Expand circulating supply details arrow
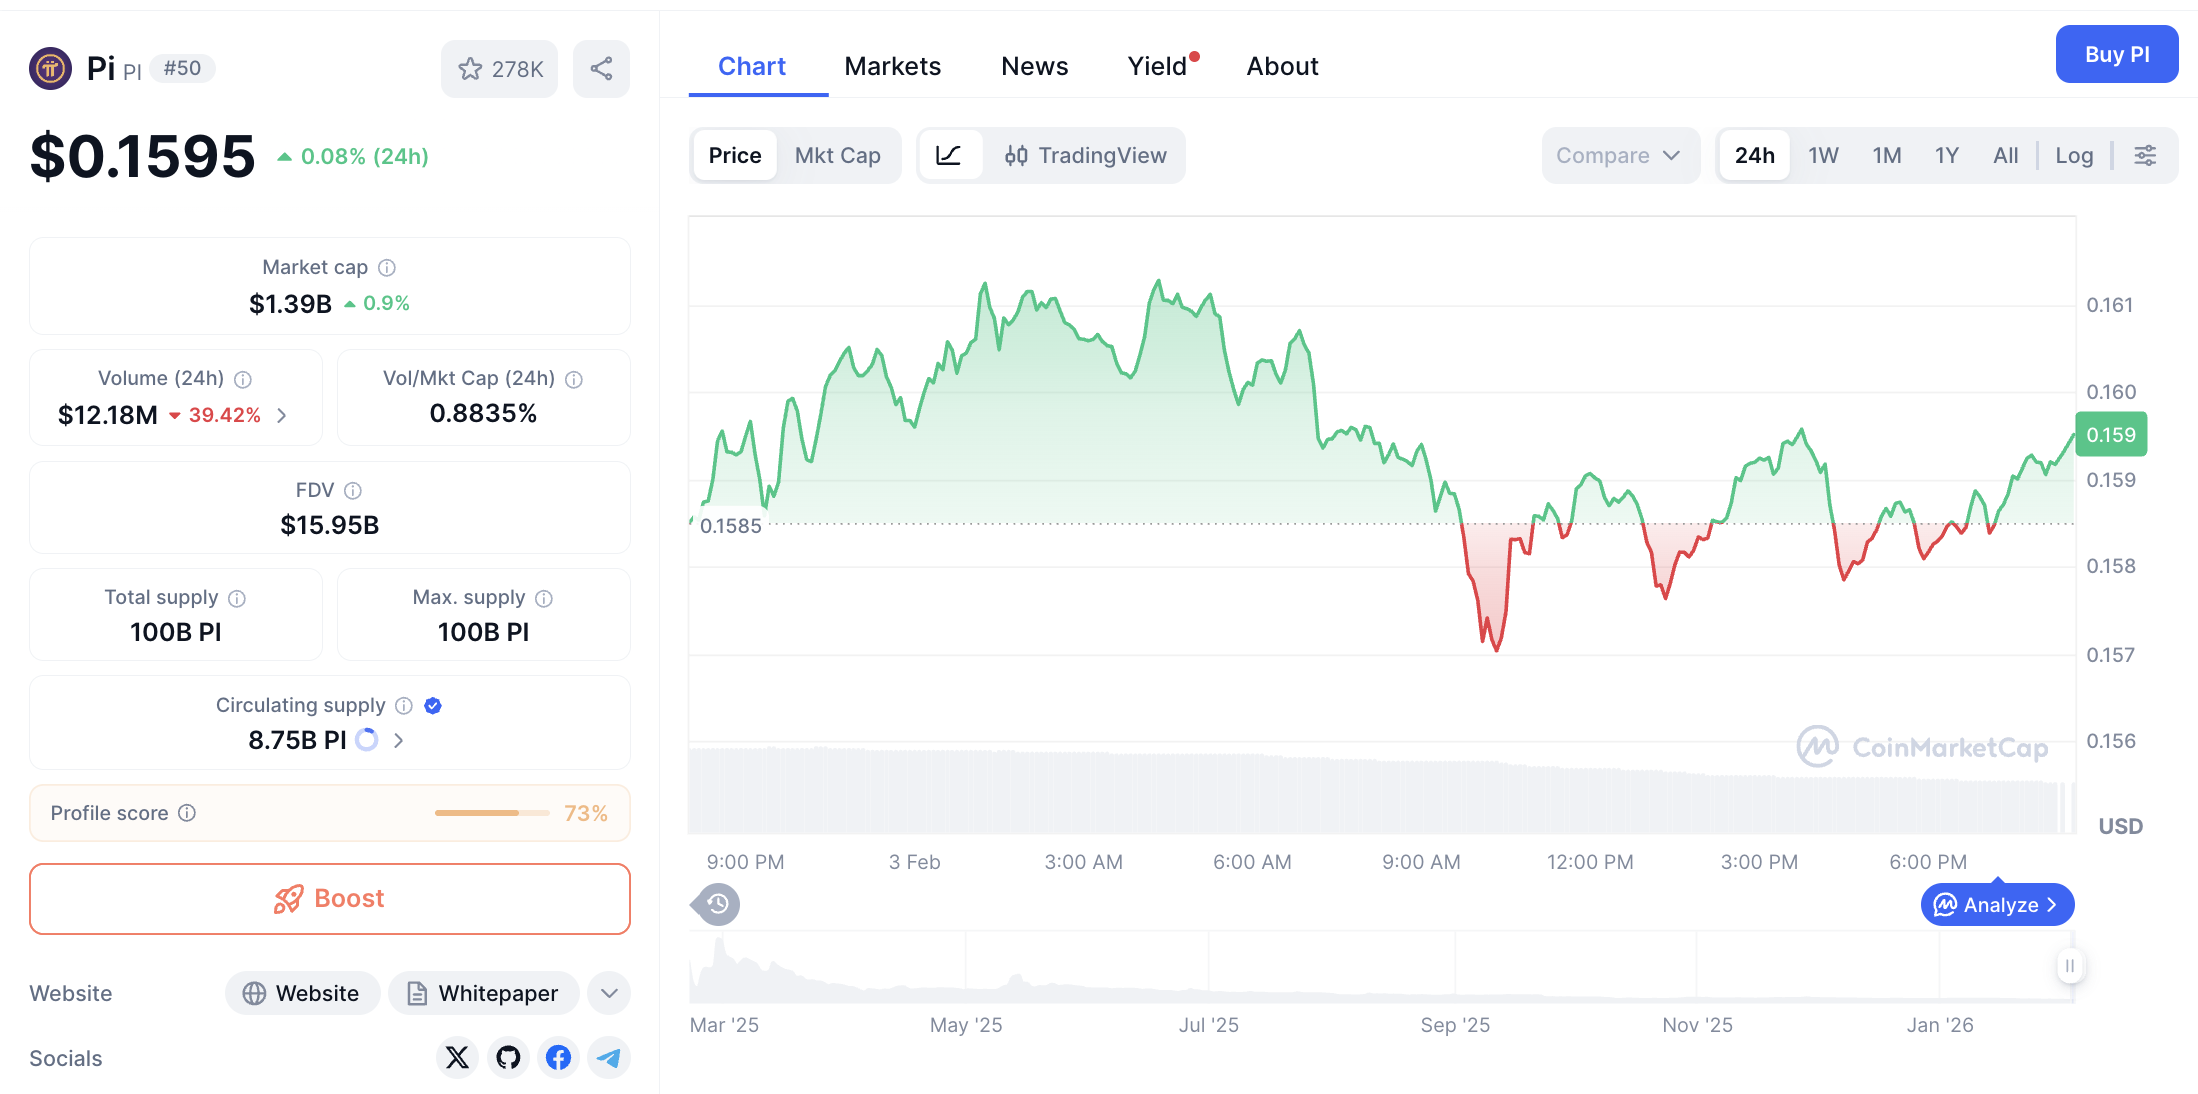Screen dimensions: 2198x1094 tap(399, 740)
